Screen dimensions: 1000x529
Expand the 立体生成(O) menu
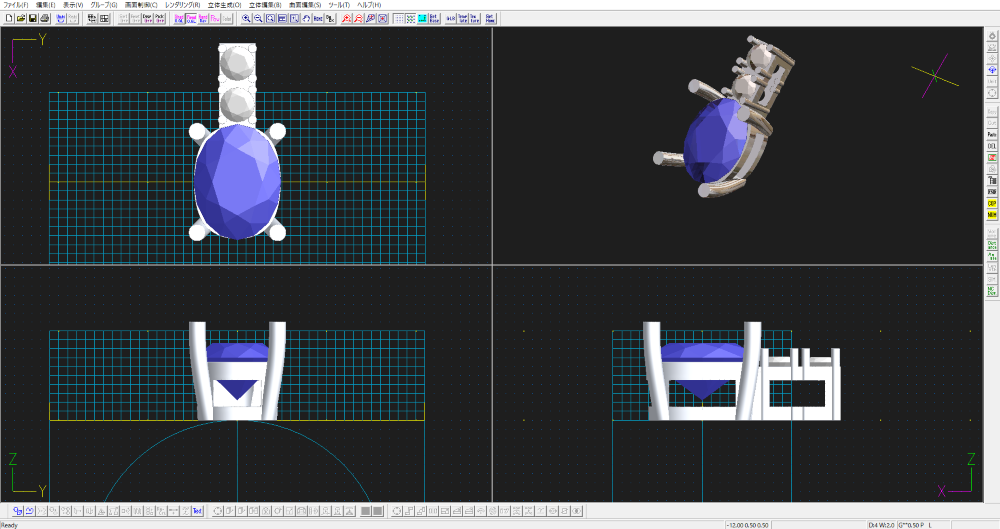pyautogui.click(x=225, y=5)
